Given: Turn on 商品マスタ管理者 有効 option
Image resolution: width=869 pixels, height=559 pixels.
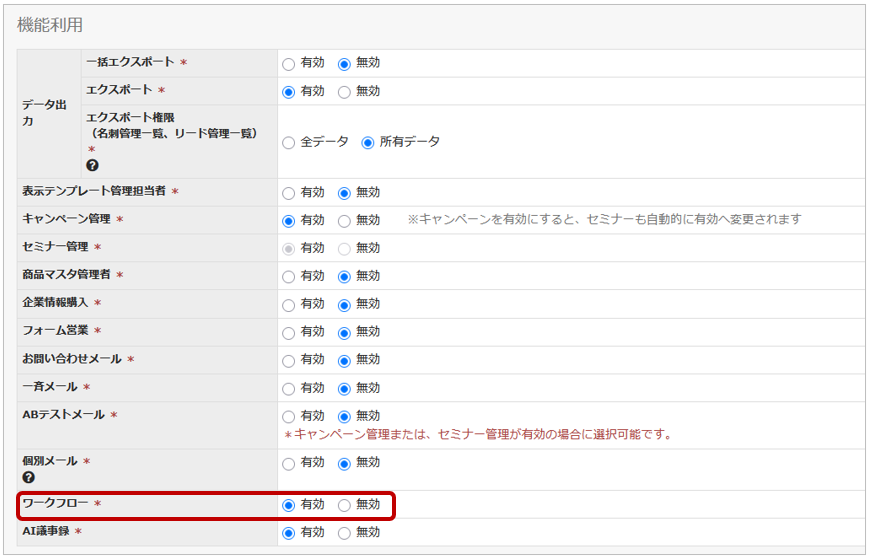Looking at the screenshot, I should pos(289,276).
